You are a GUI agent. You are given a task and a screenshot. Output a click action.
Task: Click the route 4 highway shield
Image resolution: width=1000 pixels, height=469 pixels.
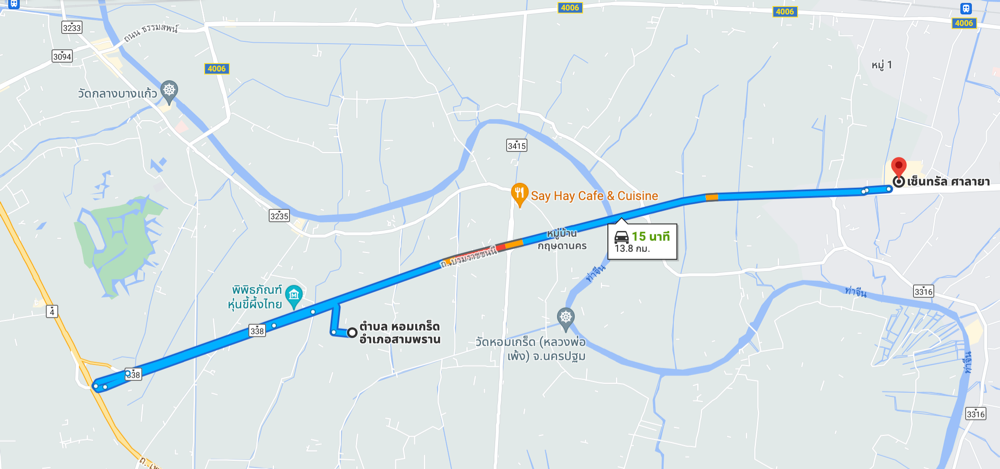tap(51, 312)
